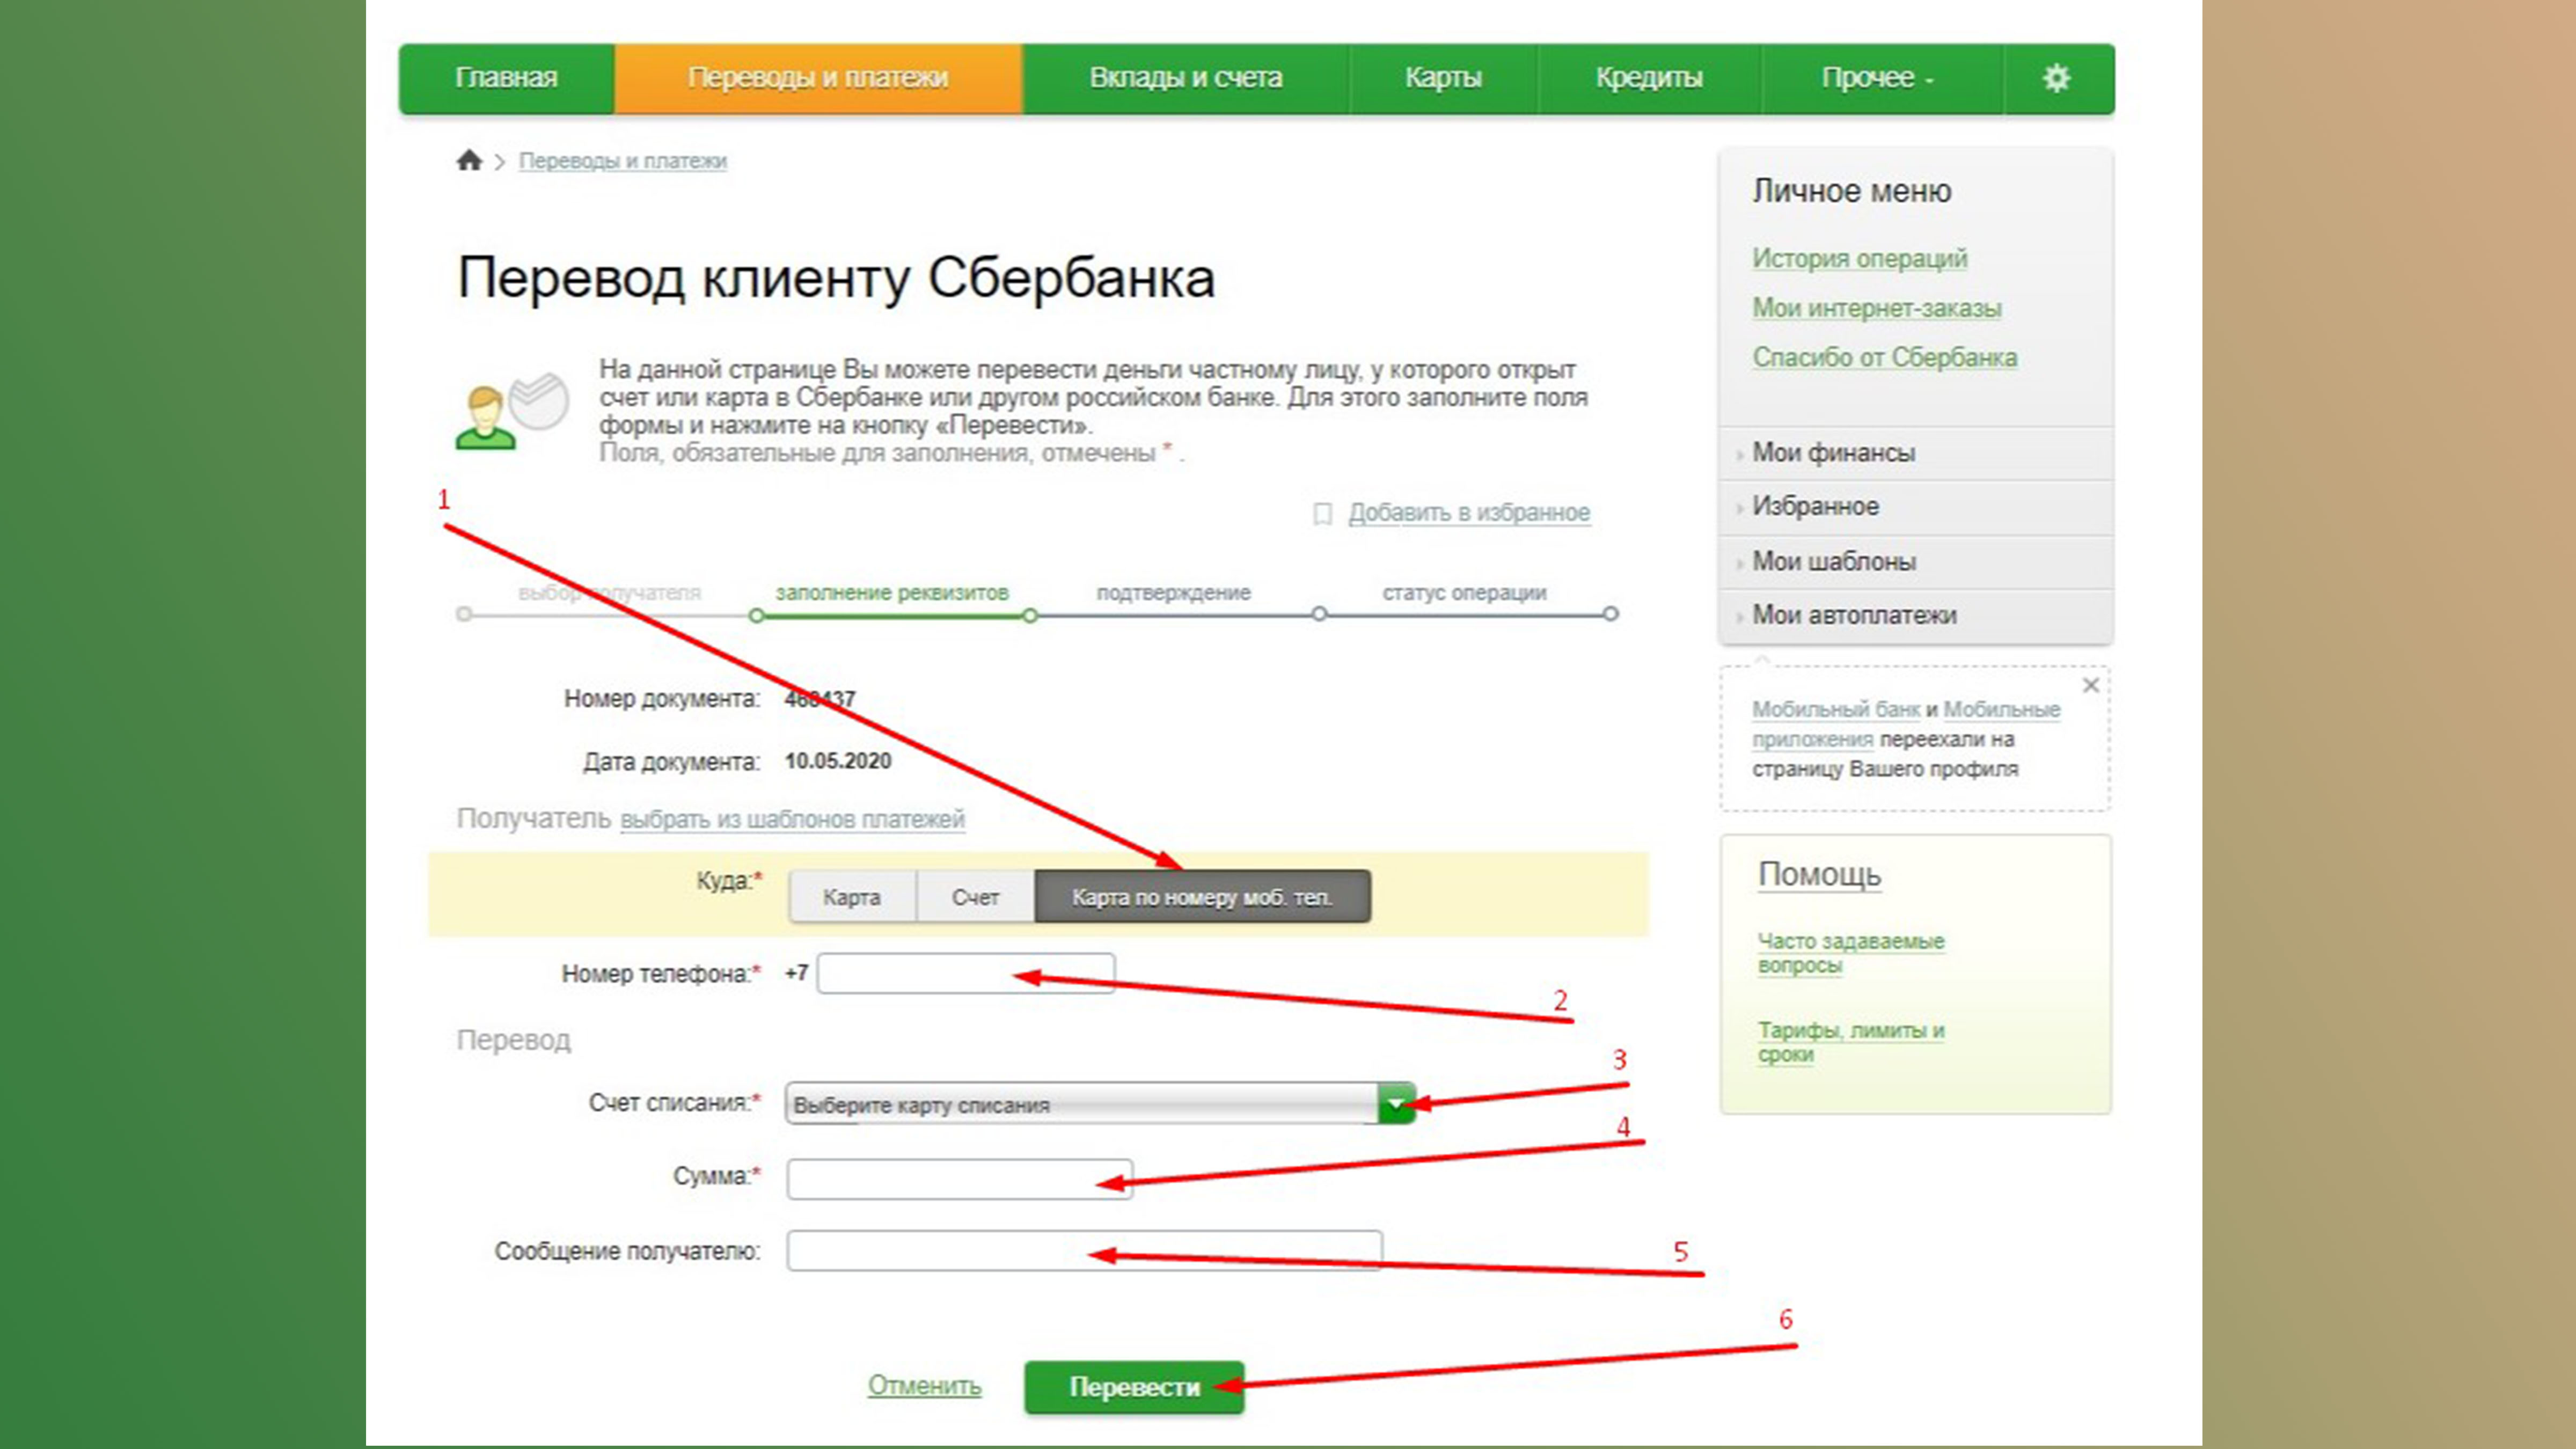
Task: Click Помощь panel heading
Action: coord(1819,874)
